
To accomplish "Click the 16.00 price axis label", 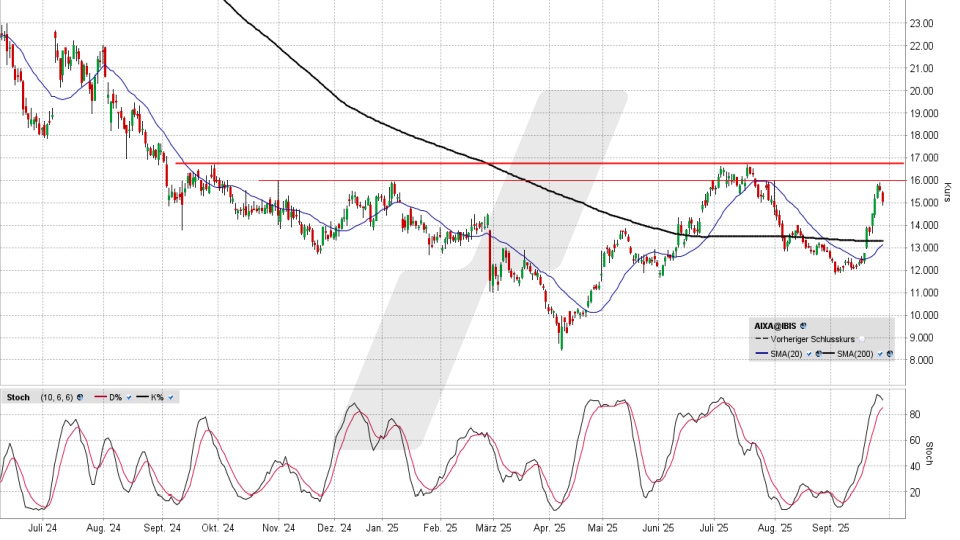I will pos(921,180).
